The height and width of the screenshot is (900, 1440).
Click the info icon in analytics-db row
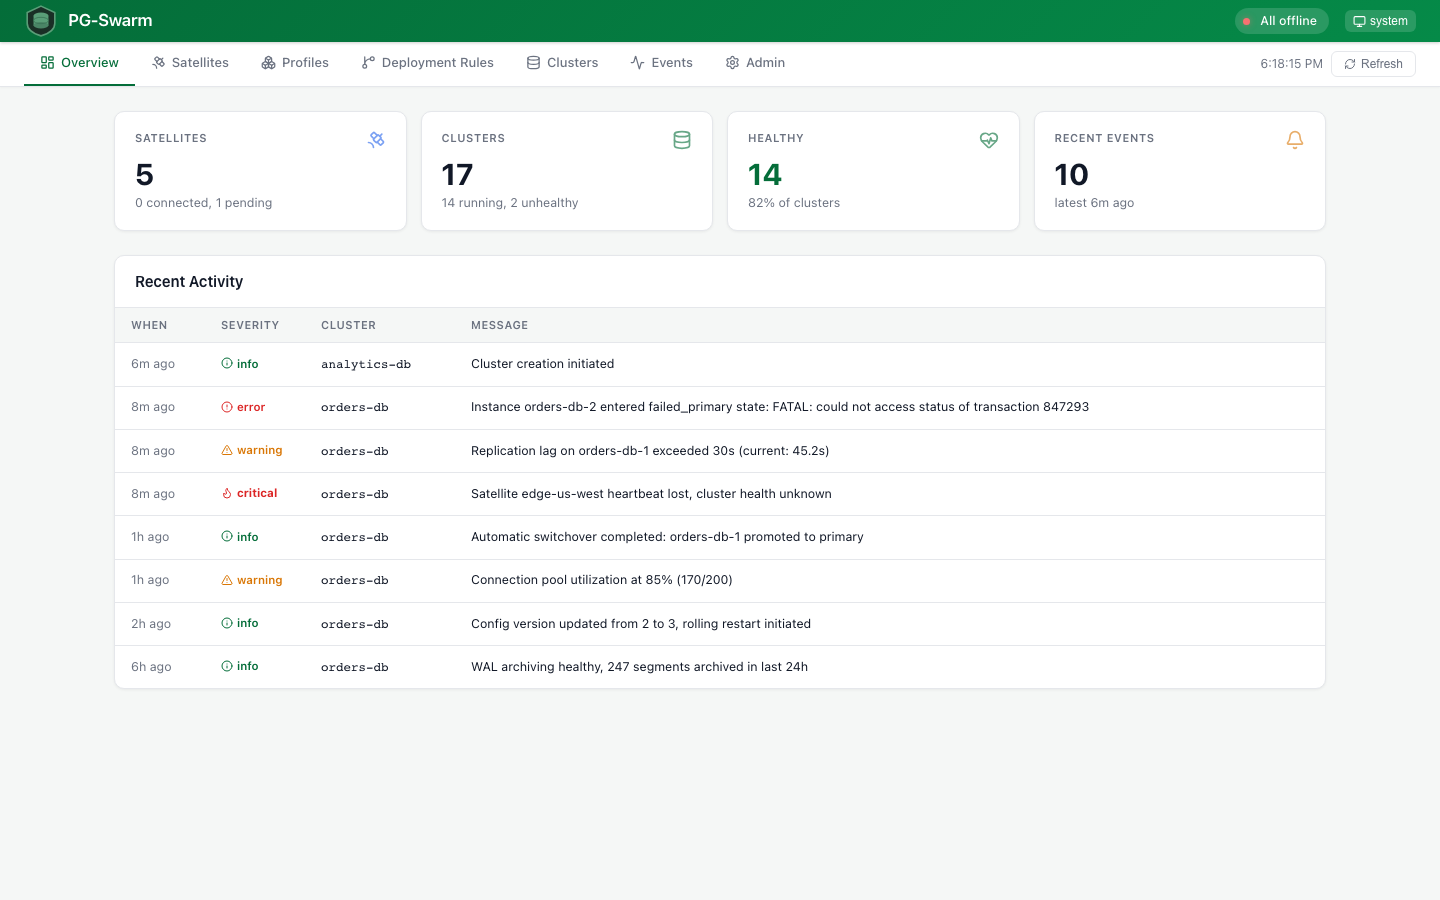click(x=227, y=364)
